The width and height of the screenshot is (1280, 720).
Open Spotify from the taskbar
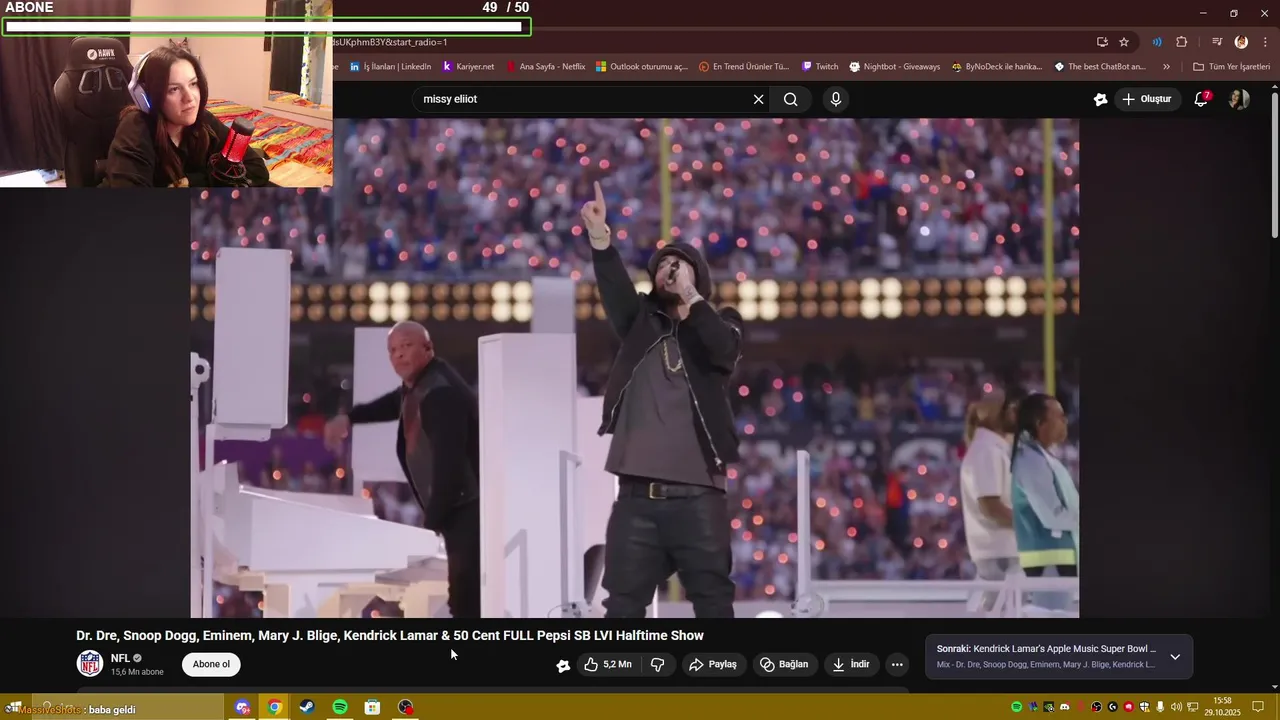coord(340,707)
